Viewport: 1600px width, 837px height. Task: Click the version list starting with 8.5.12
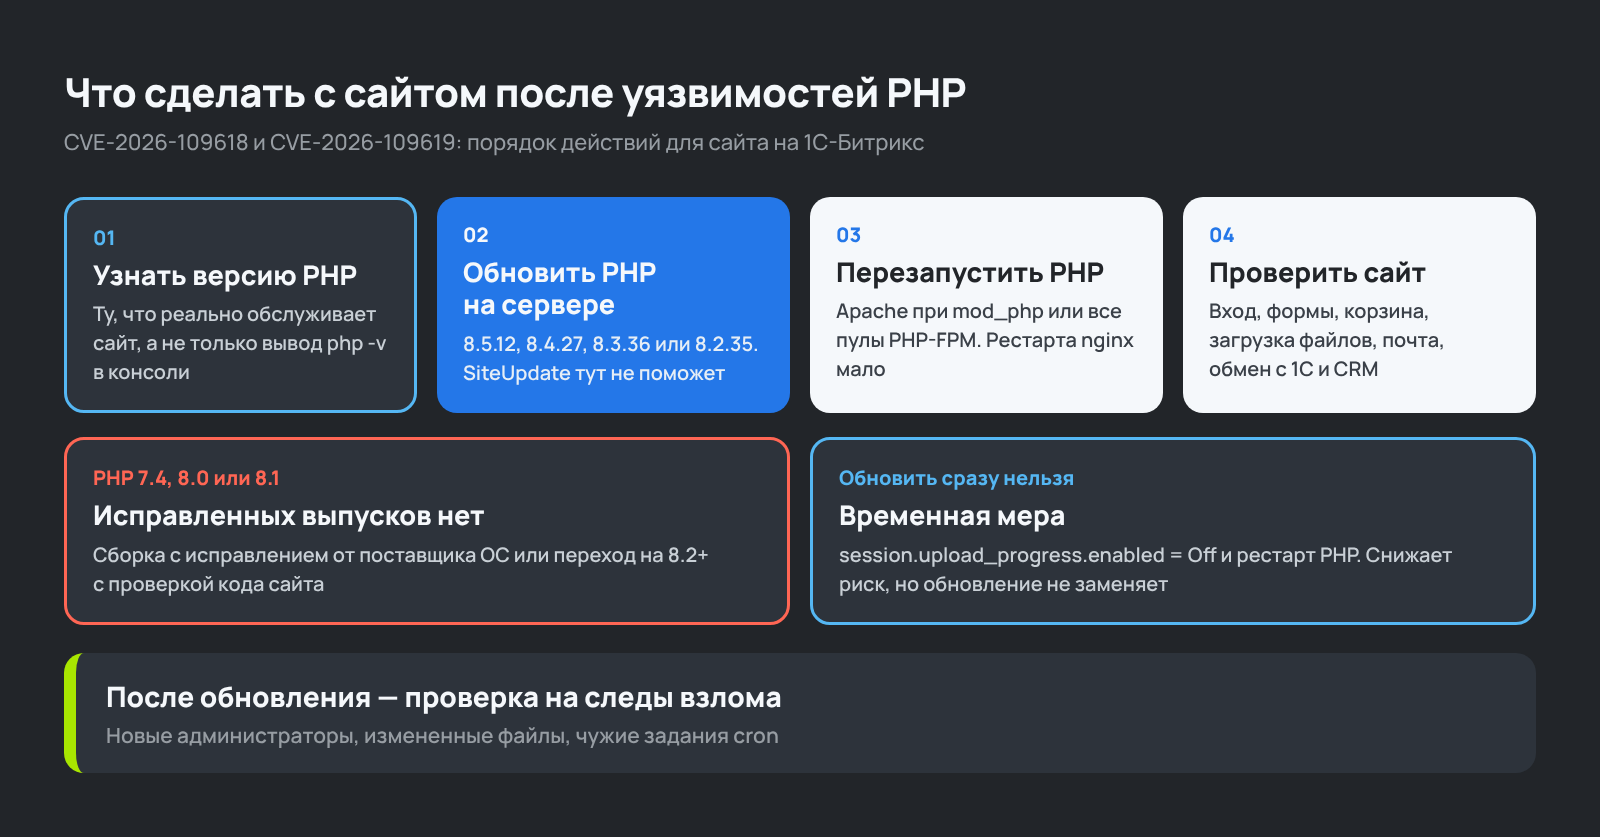click(x=611, y=358)
